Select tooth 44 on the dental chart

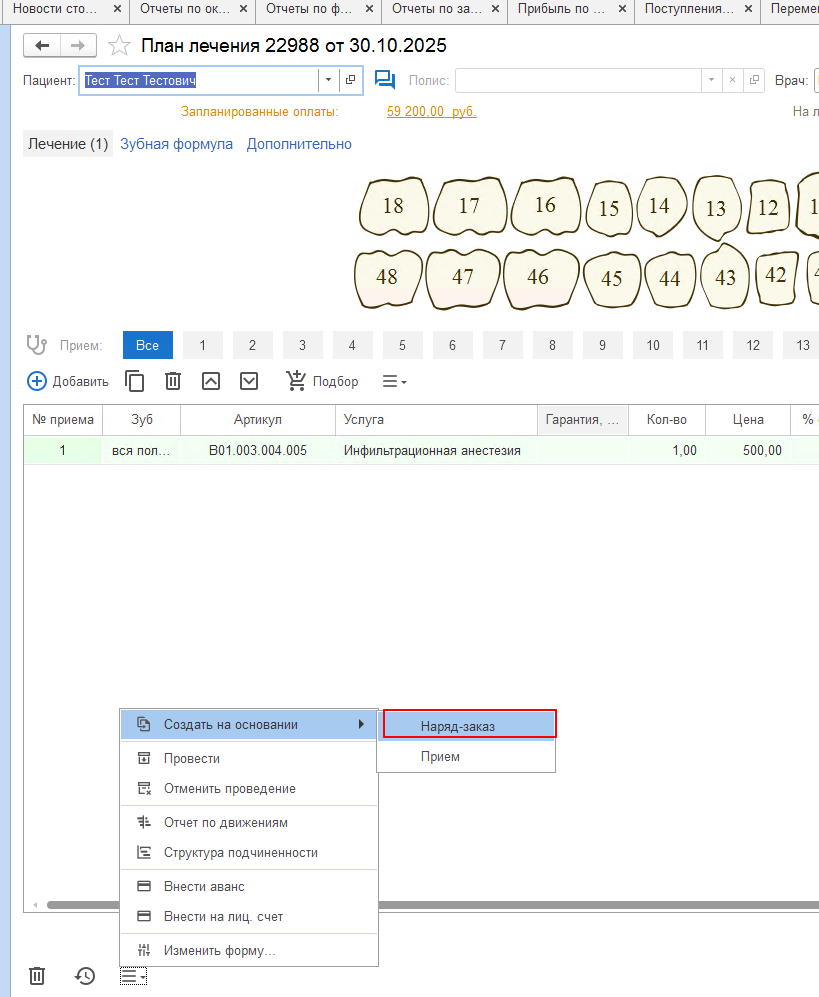tap(670, 278)
